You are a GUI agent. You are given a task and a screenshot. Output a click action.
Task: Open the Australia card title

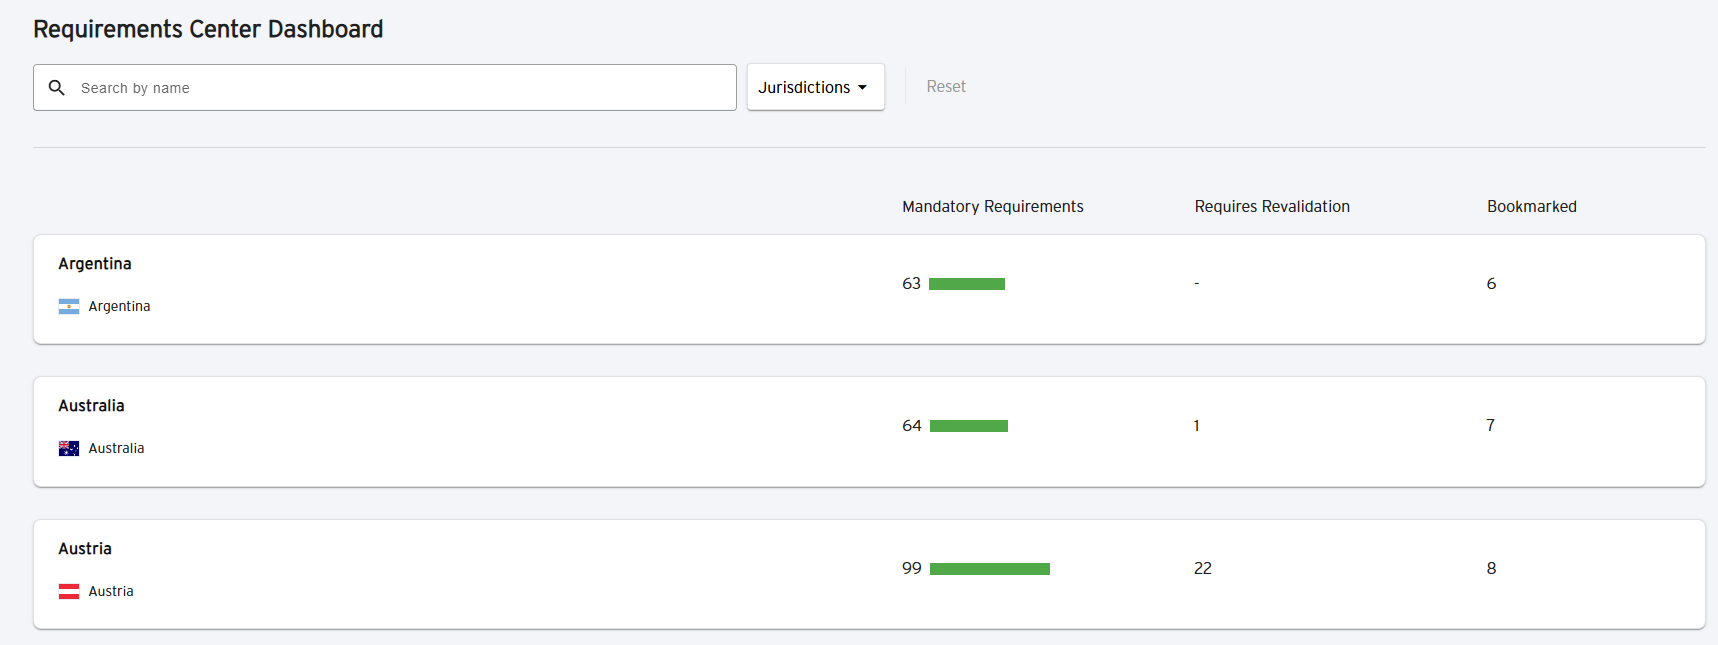(91, 406)
